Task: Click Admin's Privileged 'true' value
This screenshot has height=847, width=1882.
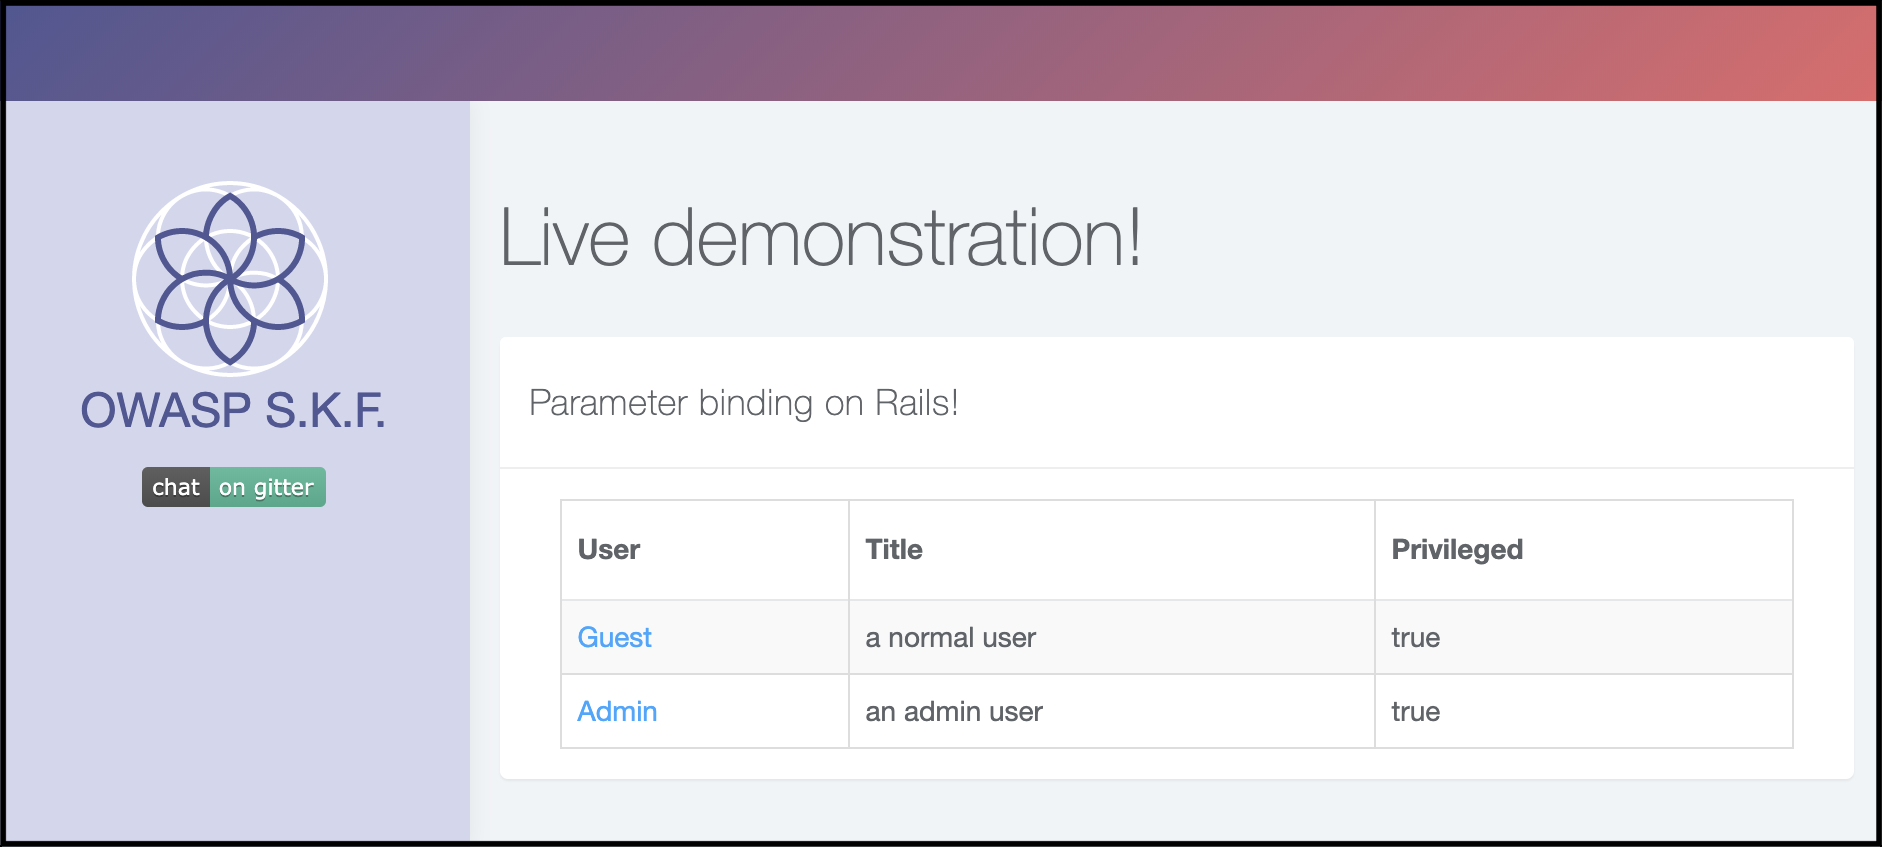Action: point(1415,712)
